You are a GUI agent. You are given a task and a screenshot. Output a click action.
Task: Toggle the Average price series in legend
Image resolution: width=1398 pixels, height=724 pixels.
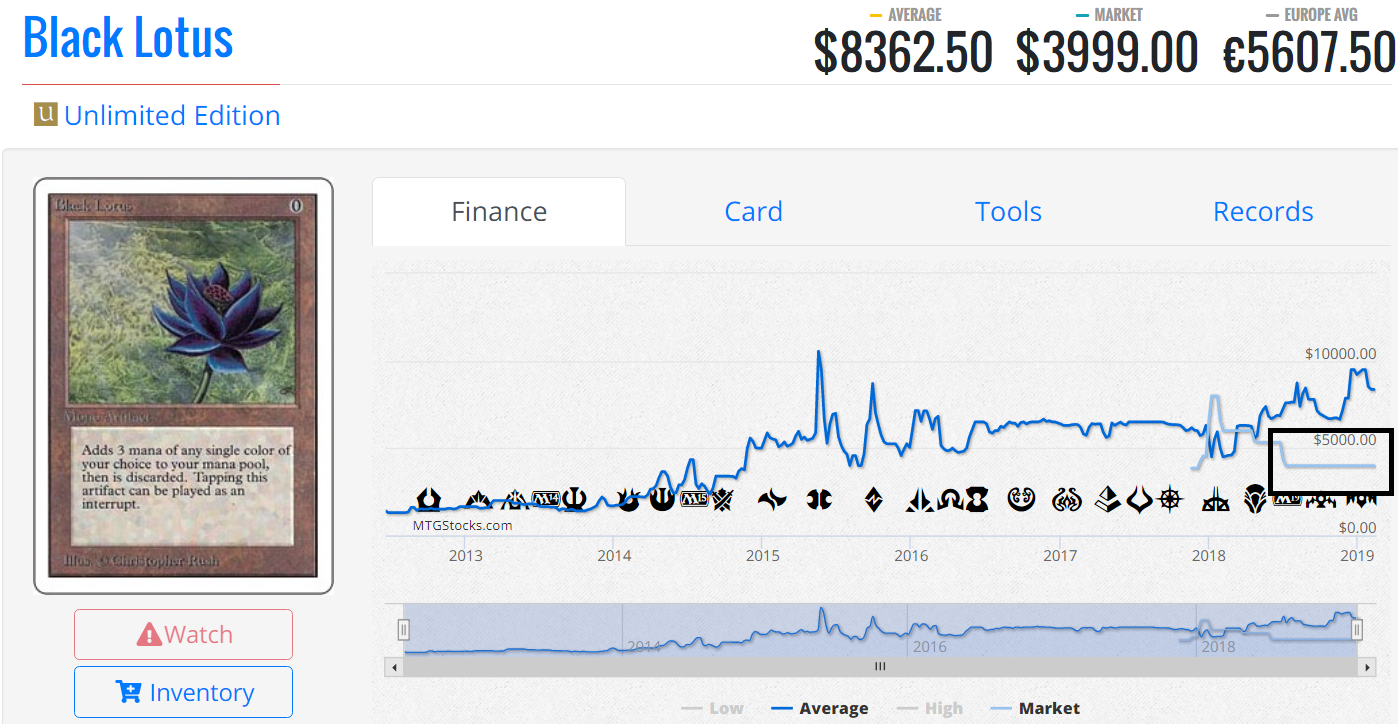821,708
